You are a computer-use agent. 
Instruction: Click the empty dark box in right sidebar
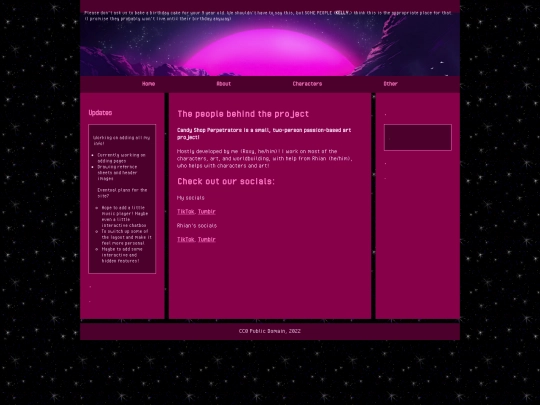tap(418, 137)
